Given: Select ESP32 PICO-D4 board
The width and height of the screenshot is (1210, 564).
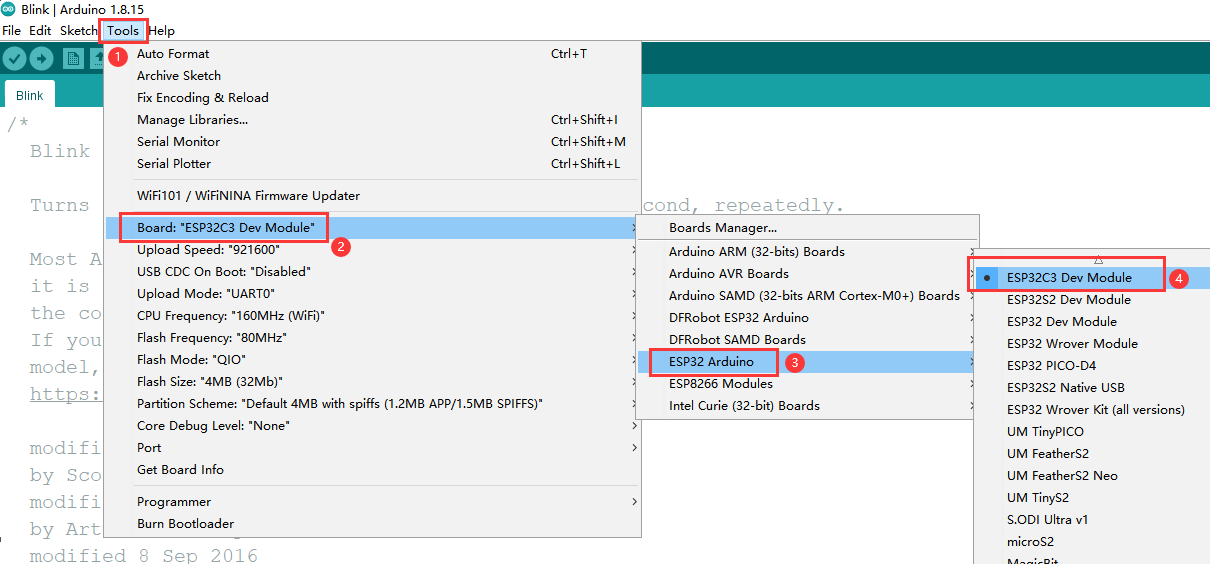Looking at the screenshot, I should tap(1092, 366).
